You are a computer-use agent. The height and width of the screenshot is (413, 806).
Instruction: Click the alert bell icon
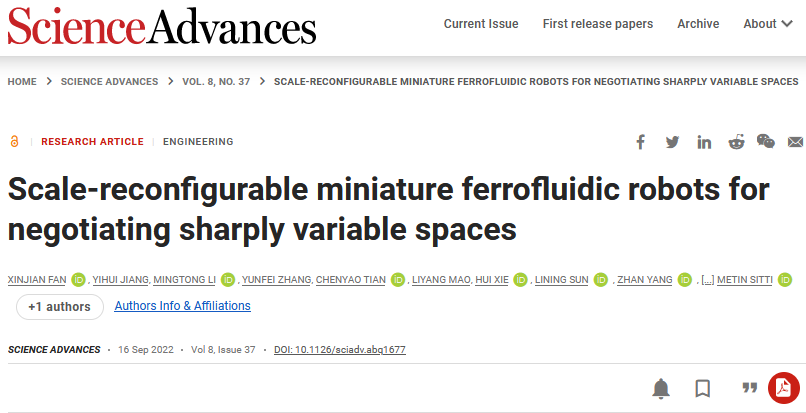(661, 388)
